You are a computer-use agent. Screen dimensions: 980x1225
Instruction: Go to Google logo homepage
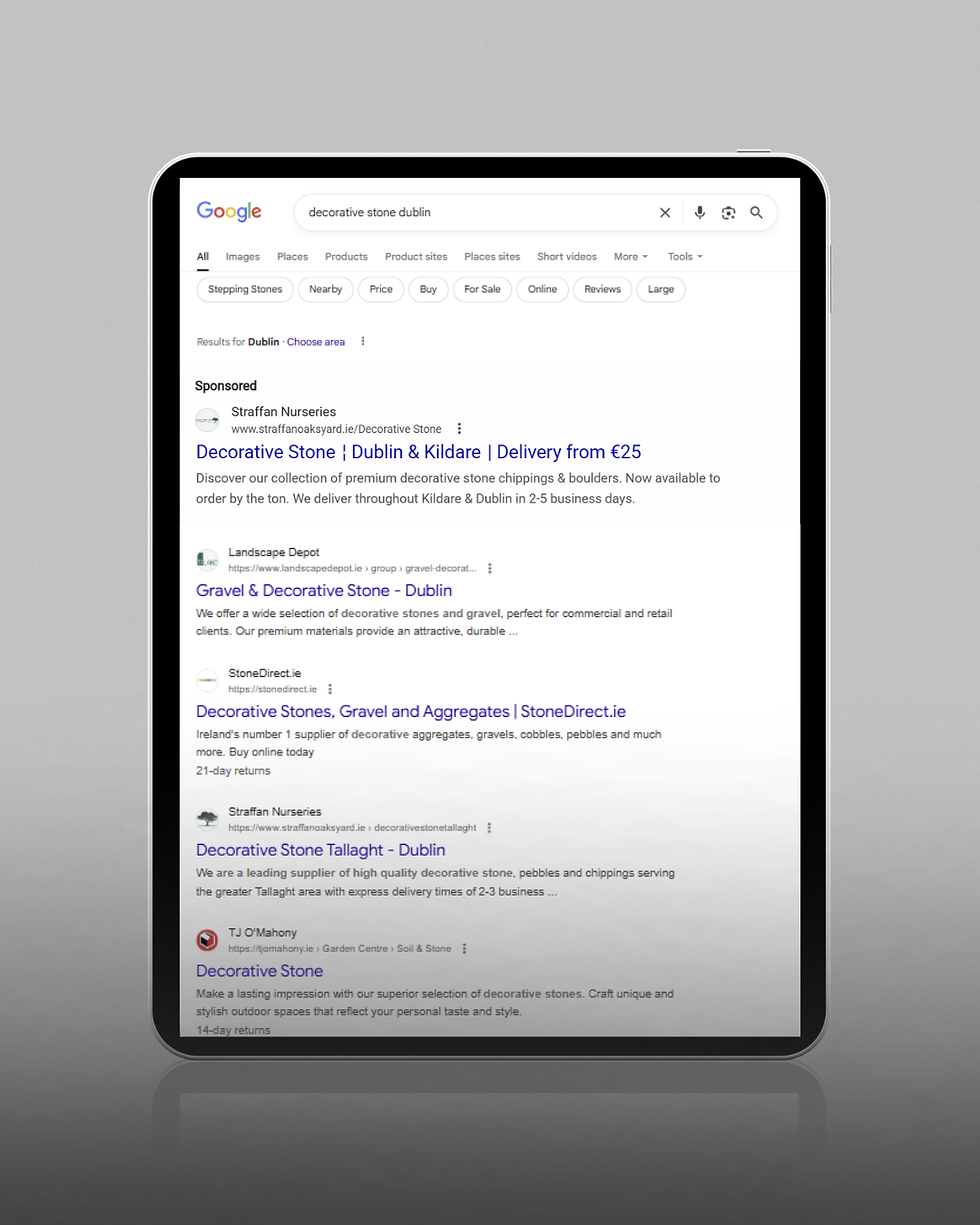(x=229, y=212)
